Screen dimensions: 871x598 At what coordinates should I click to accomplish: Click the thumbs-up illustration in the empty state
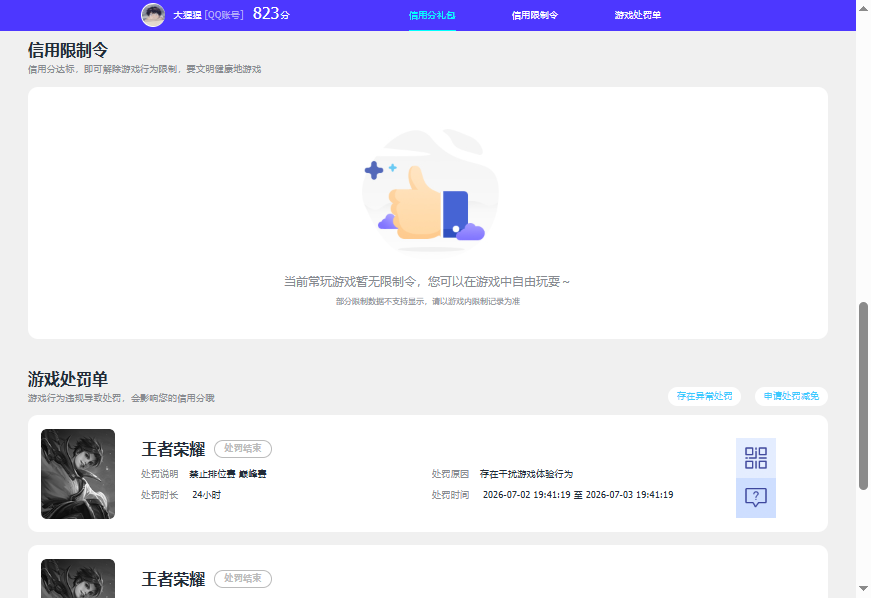coord(431,190)
